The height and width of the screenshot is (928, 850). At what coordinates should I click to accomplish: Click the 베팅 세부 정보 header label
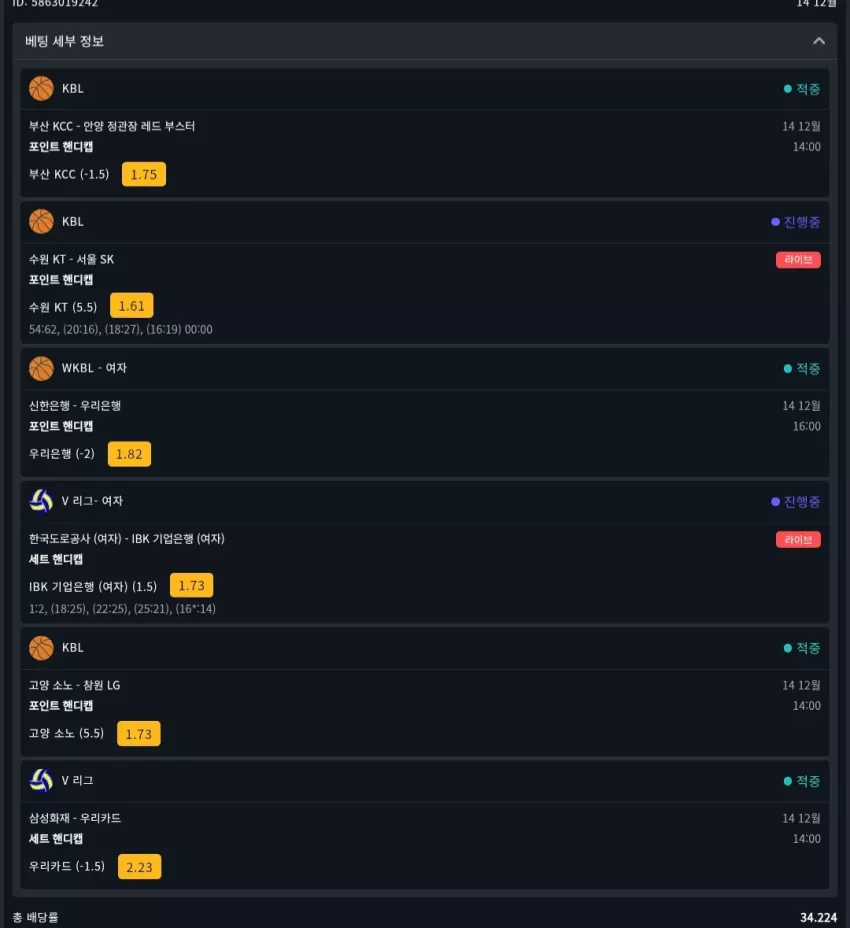pyautogui.click(x=65, y=41)
